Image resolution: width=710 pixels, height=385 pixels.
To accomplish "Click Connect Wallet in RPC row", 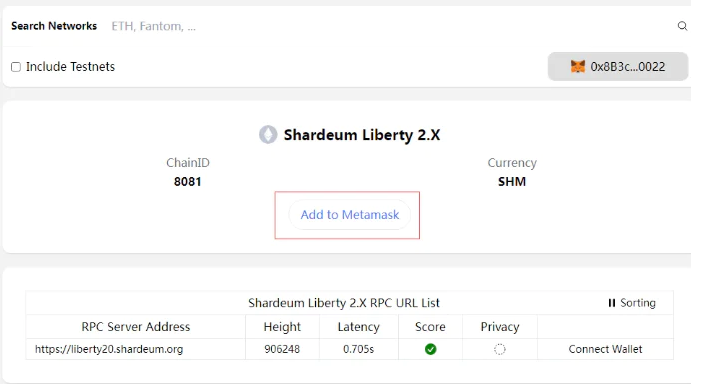I will tap(605, 349).
